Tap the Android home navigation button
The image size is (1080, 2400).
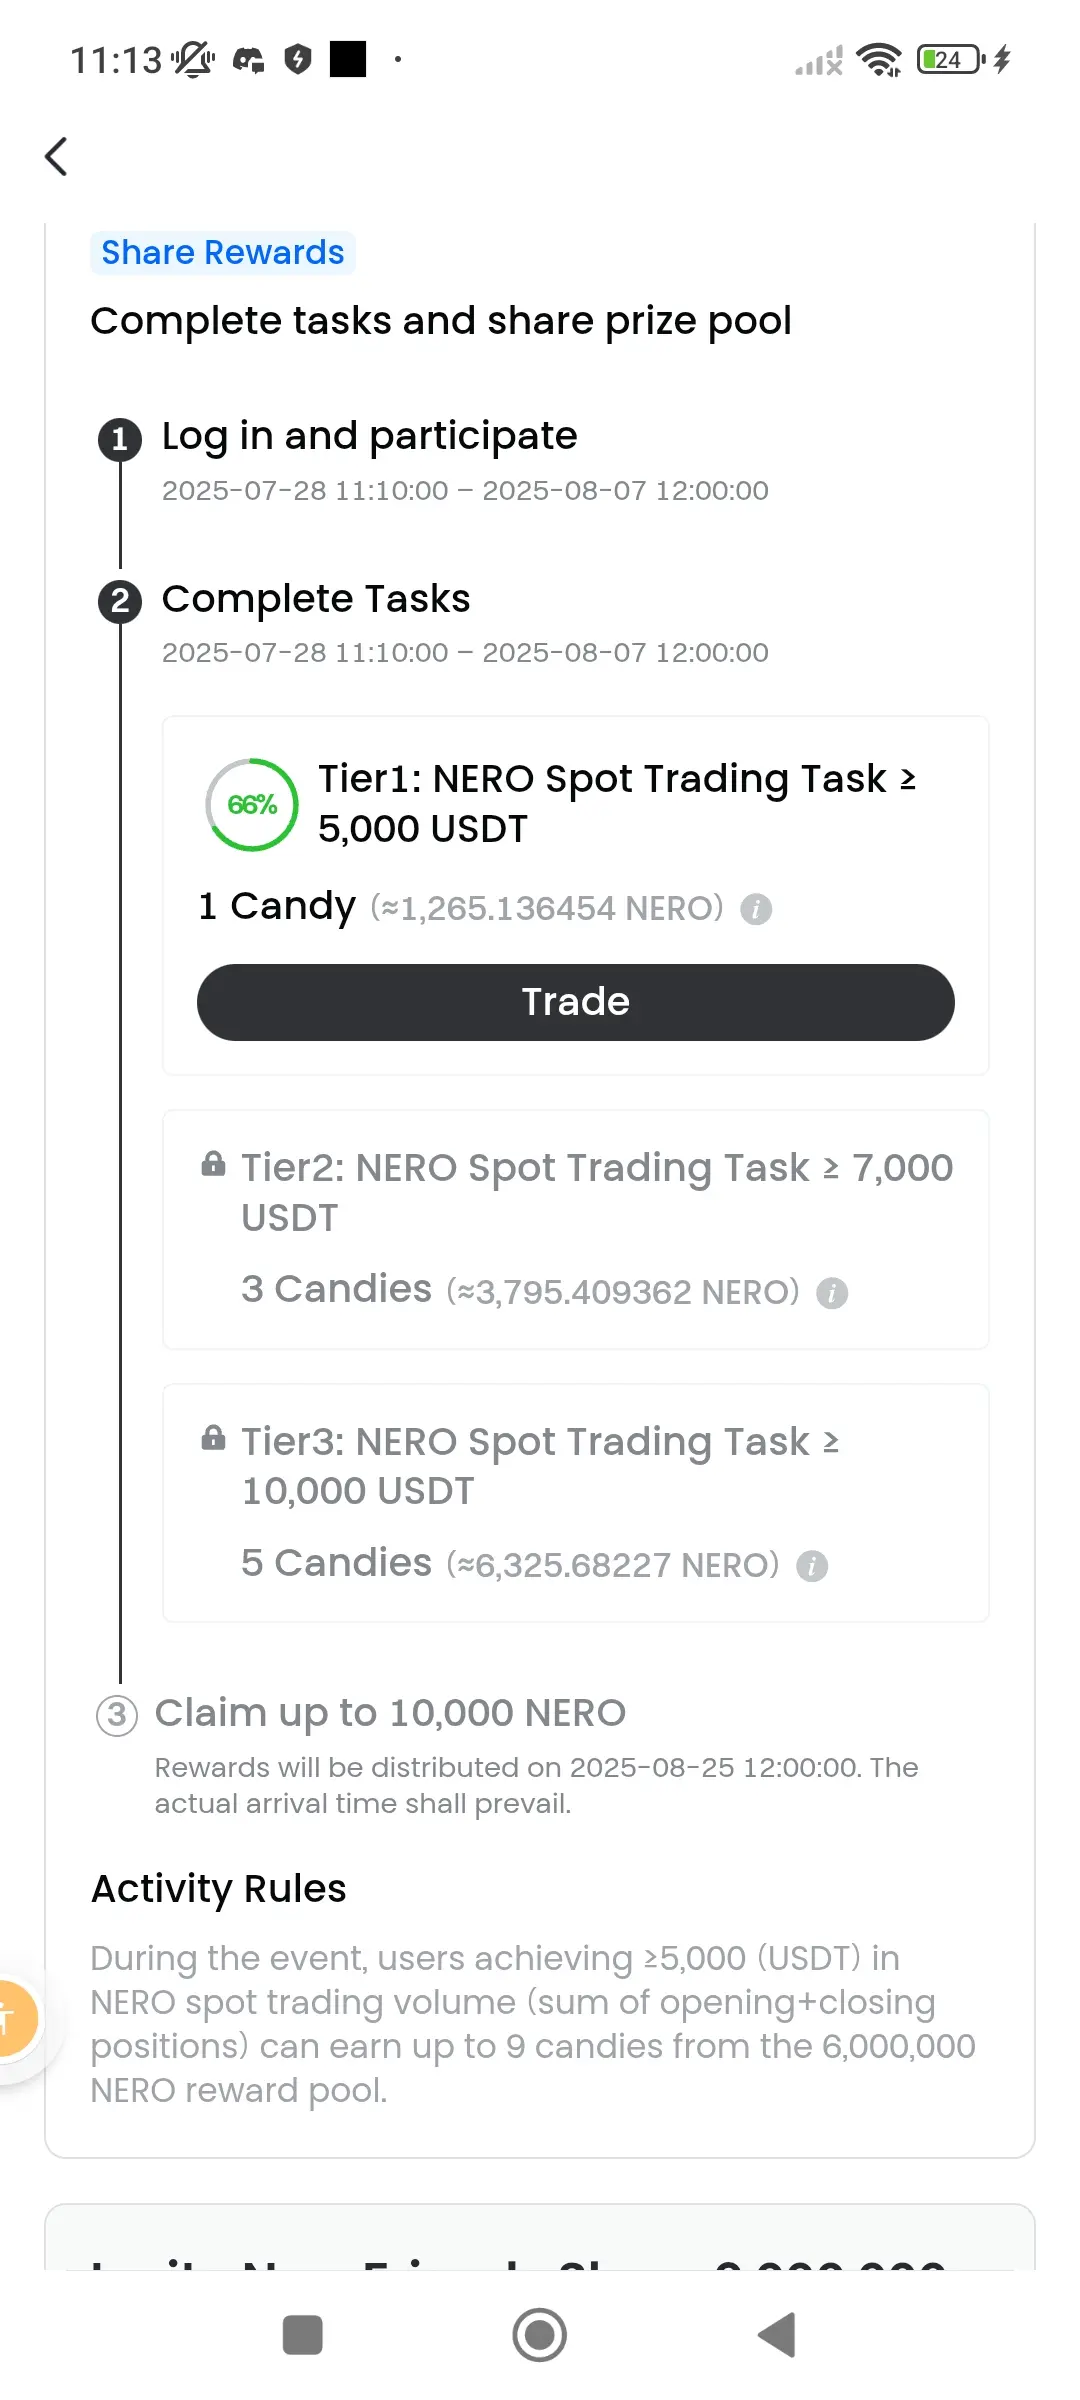[539, 2335]
